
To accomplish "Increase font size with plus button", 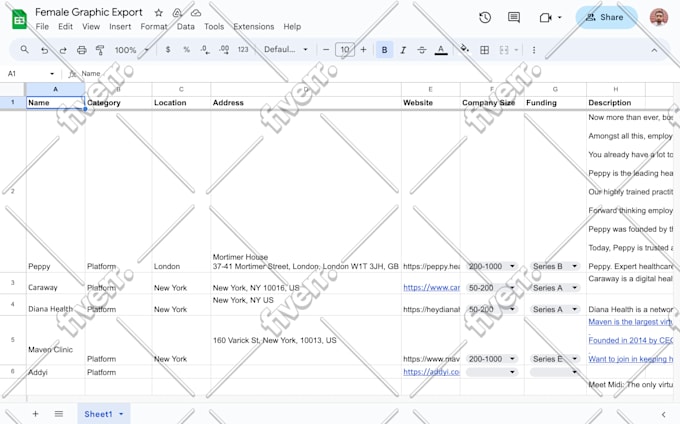I will tap(363, 50).
